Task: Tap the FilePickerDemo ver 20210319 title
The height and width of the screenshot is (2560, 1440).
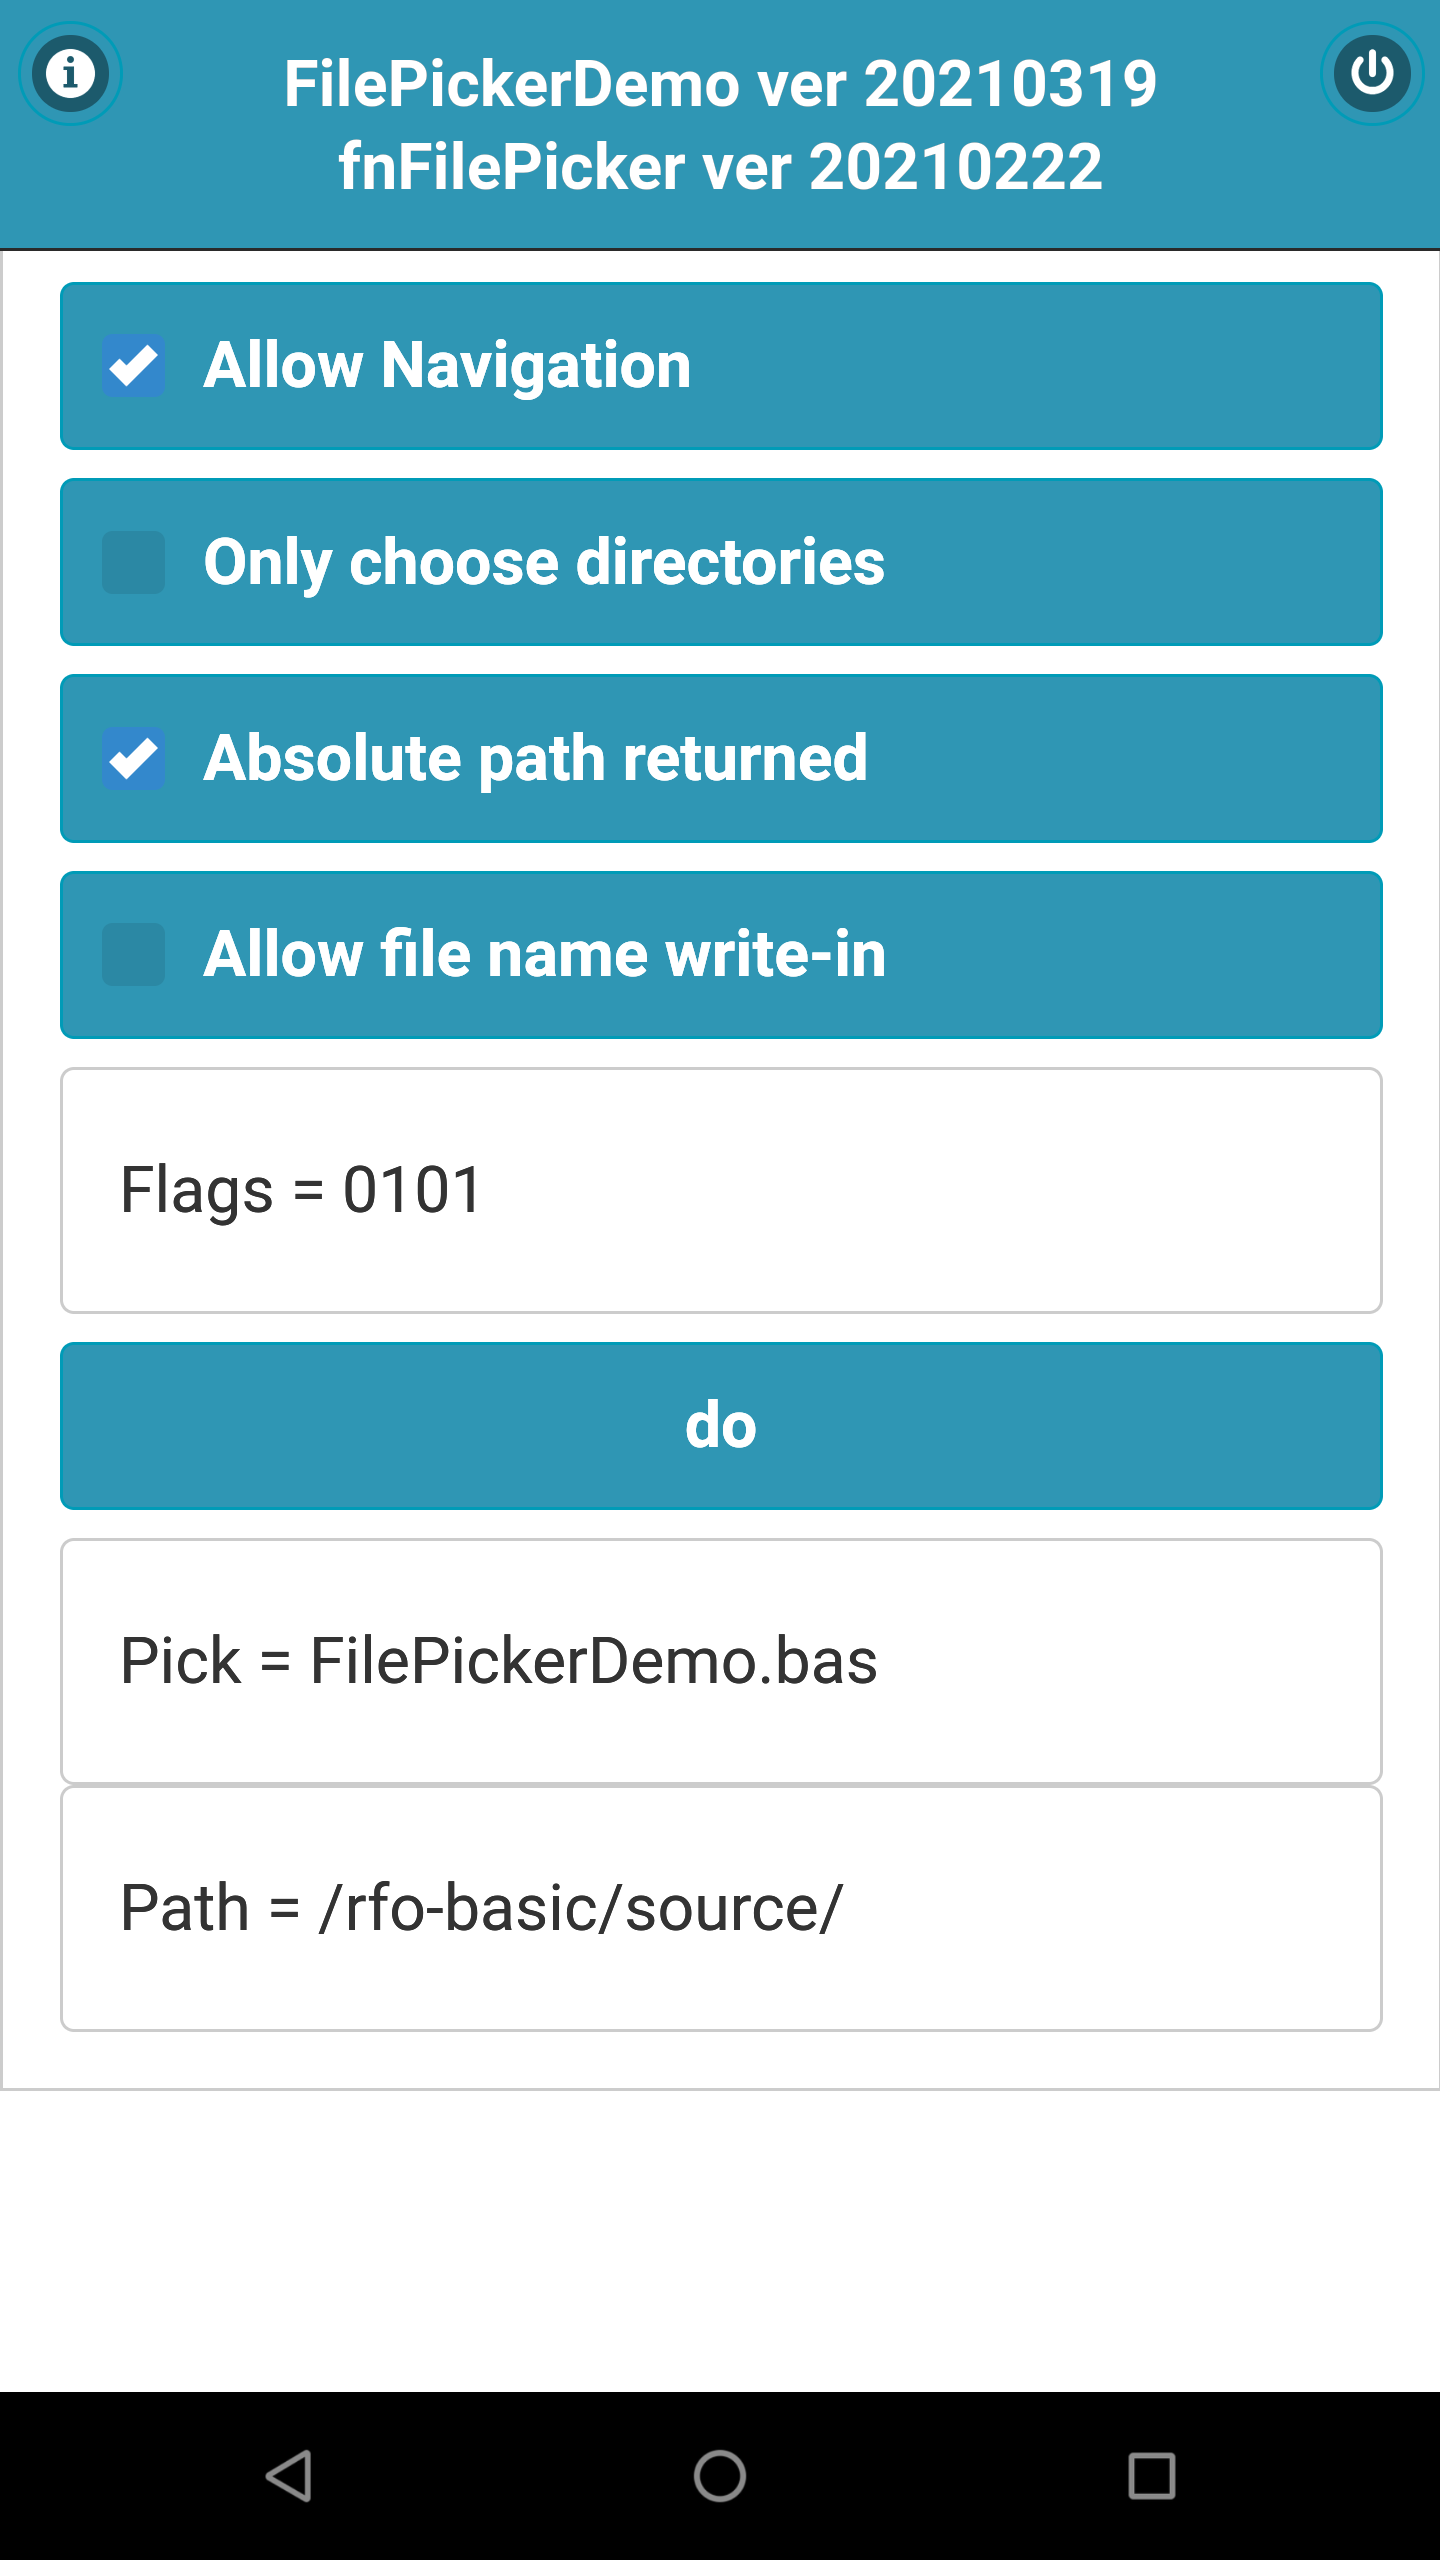Action: 720,83
